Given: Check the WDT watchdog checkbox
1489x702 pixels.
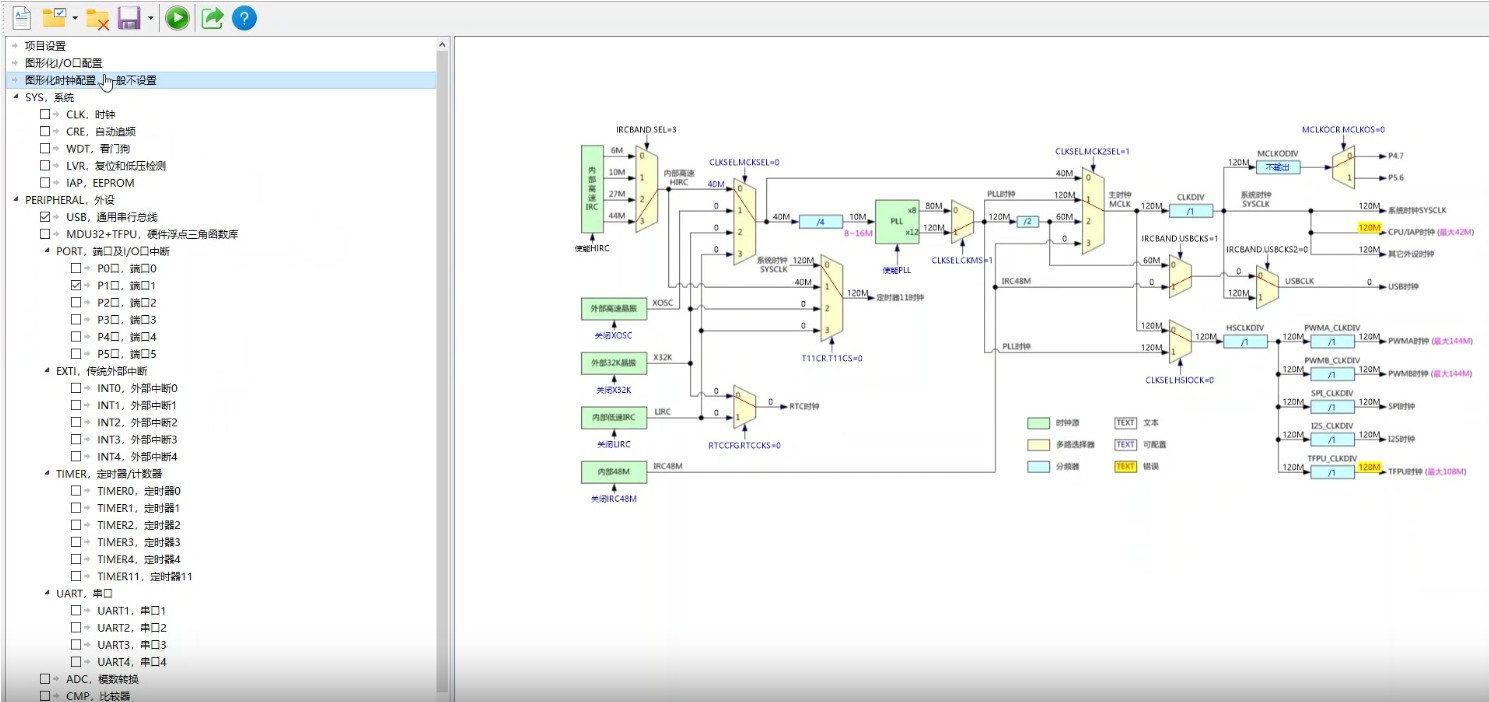Looking at the screenshot, I should [45, 148].
